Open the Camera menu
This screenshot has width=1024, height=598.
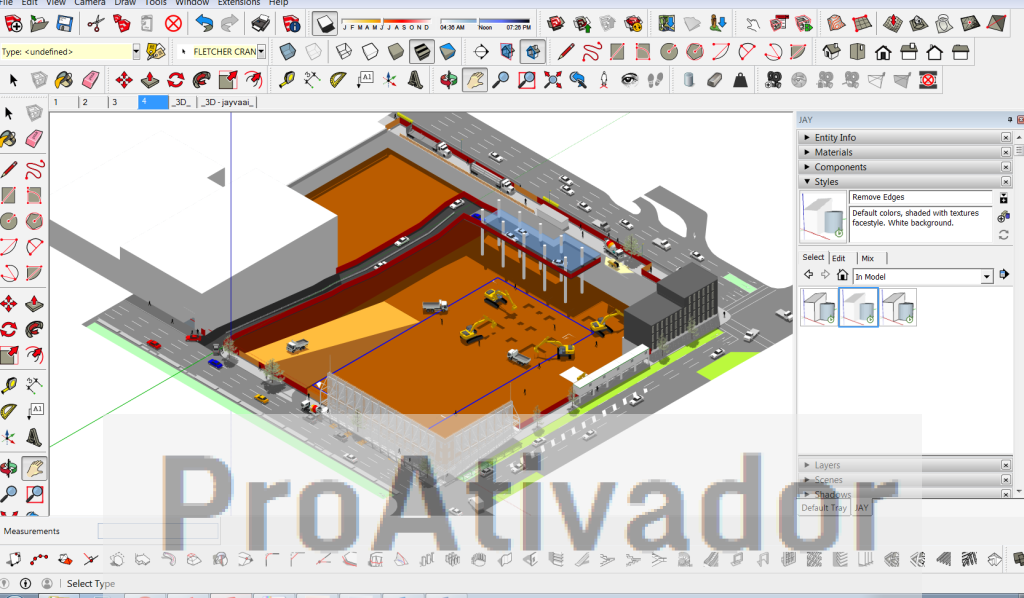pos(89,3)
